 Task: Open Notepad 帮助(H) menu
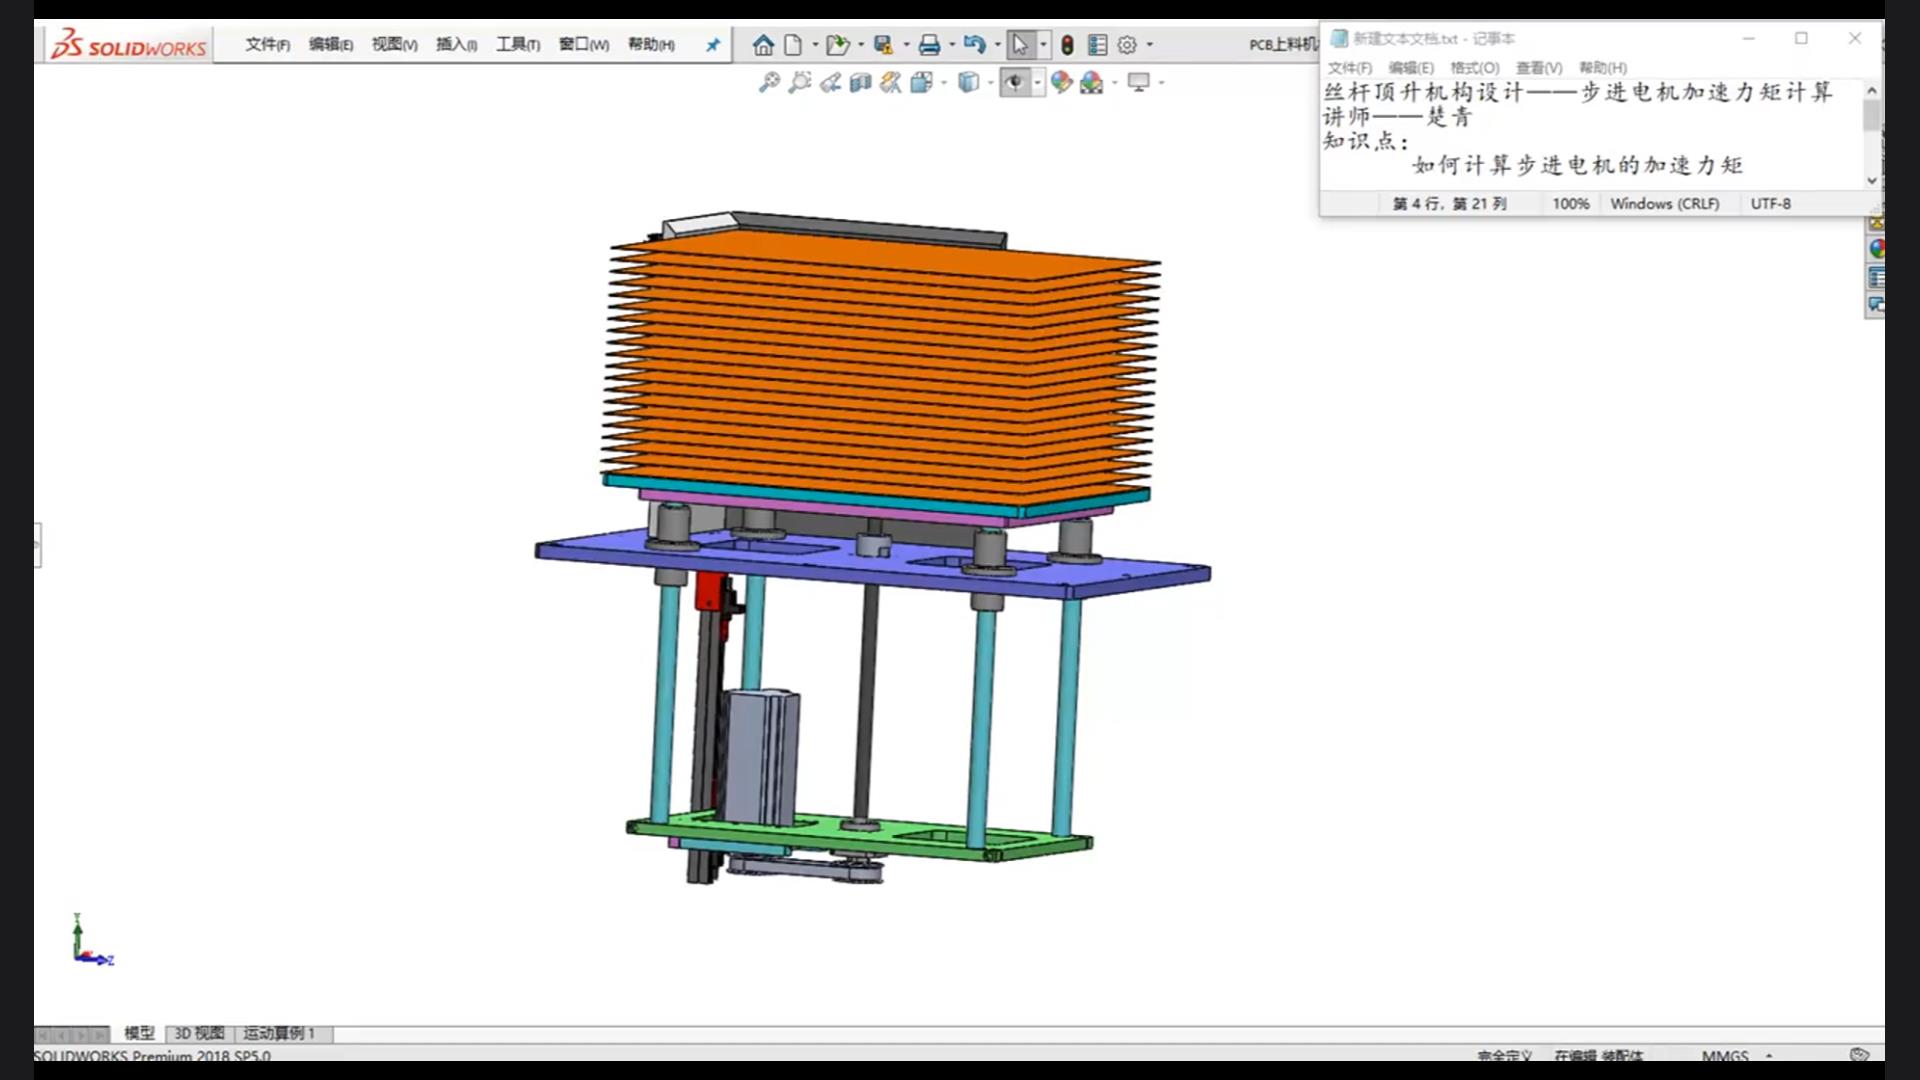pyautogui.click(x=1603, y=68)
